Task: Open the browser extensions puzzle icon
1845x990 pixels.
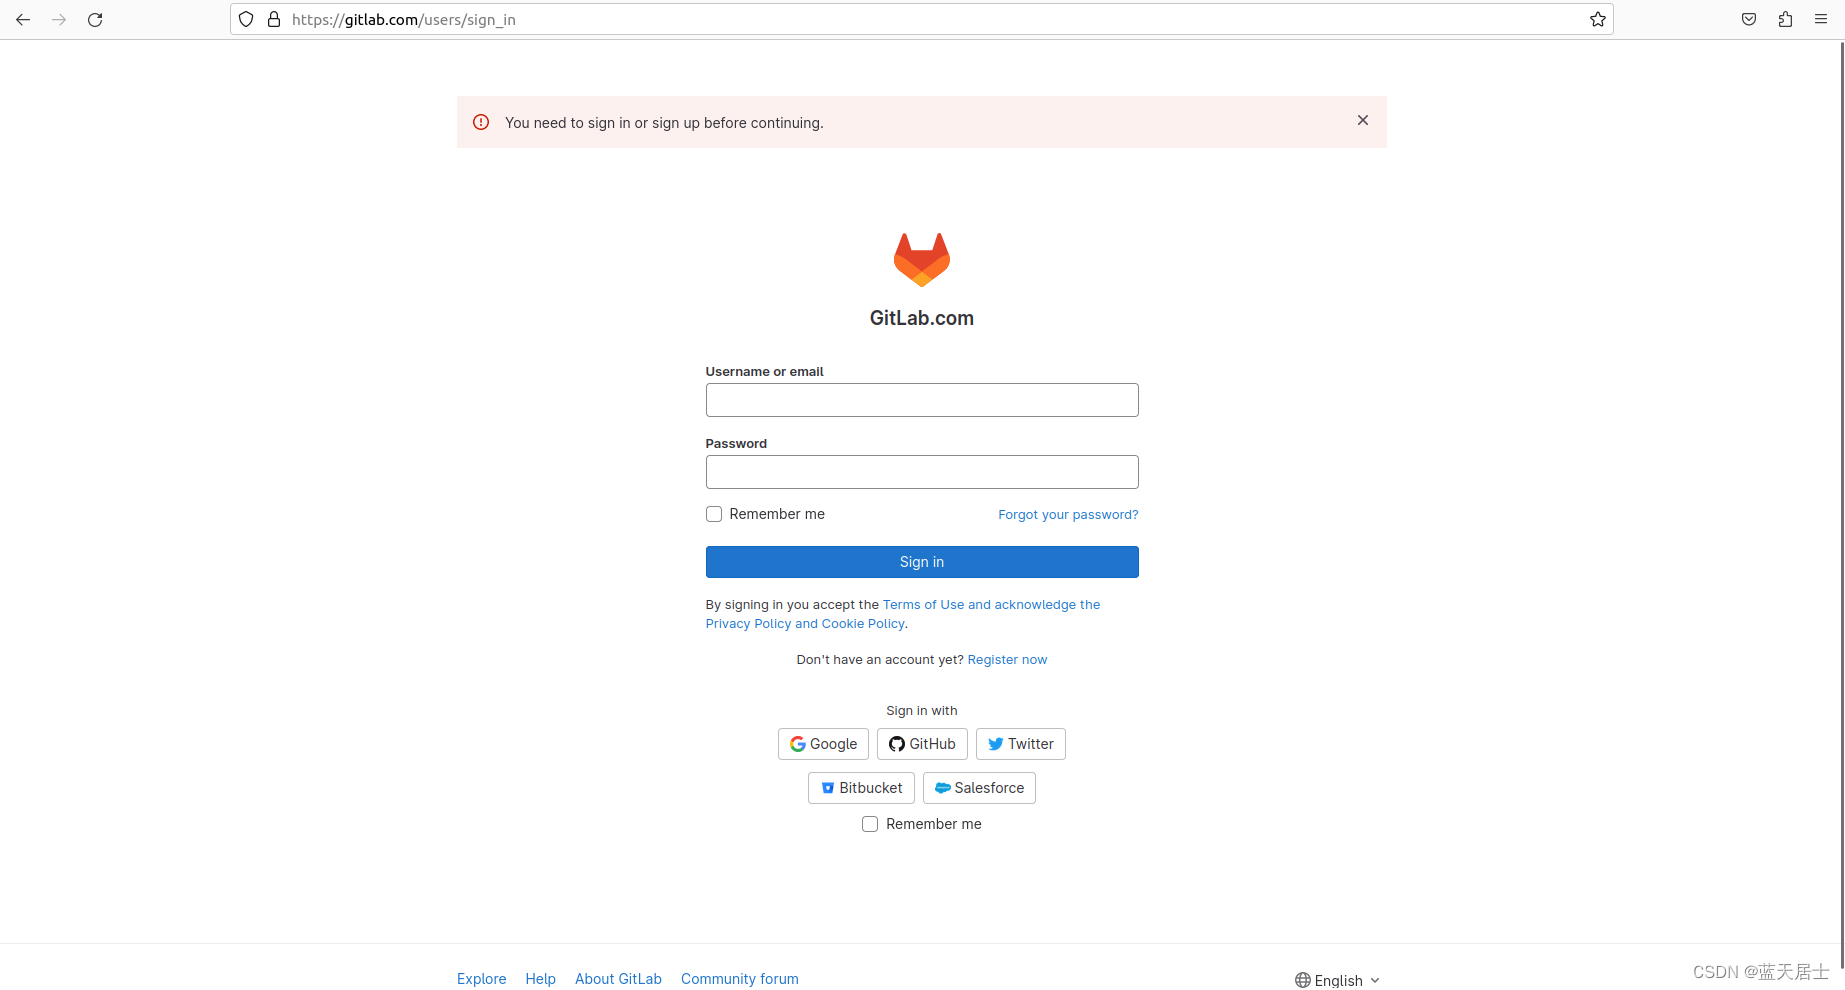Action: 1785,19
